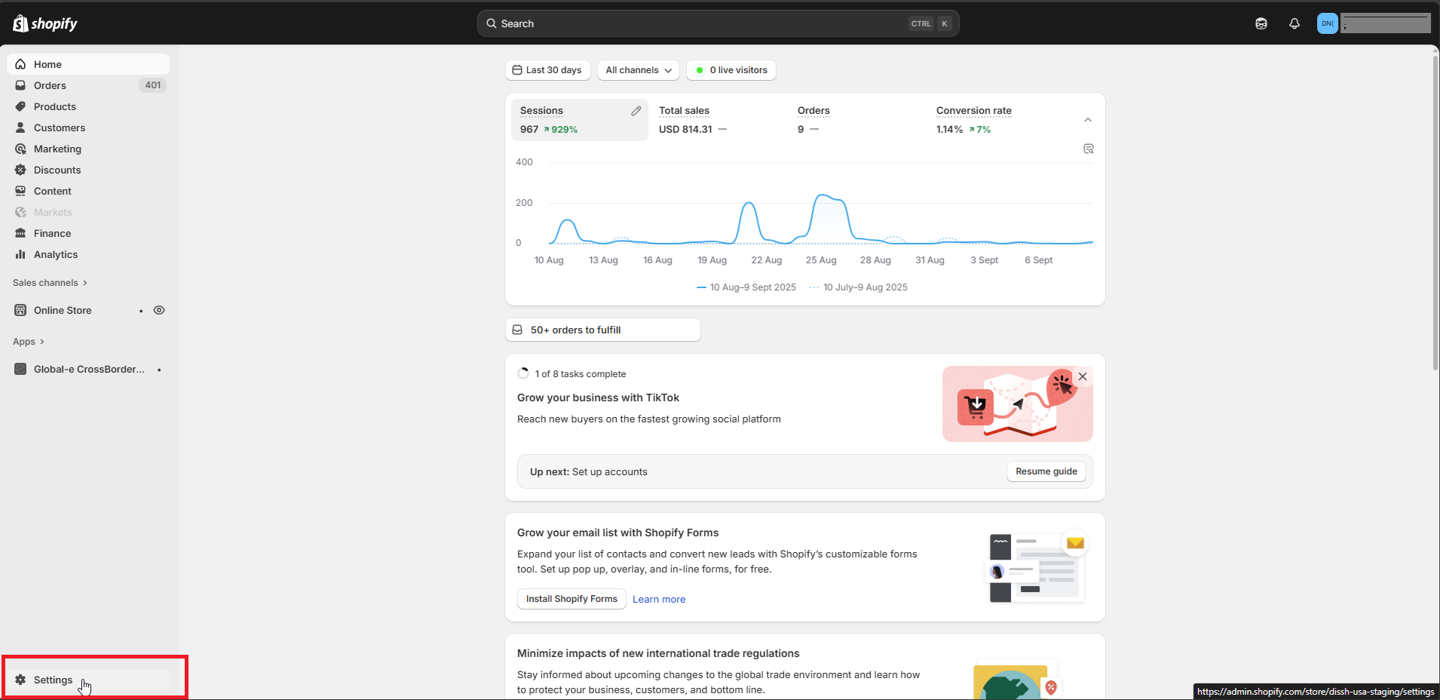Image resolution: width=1440 pixels, height=700 pixels.
Task: Open the All channels dropdown
Action: click(638, 70)
